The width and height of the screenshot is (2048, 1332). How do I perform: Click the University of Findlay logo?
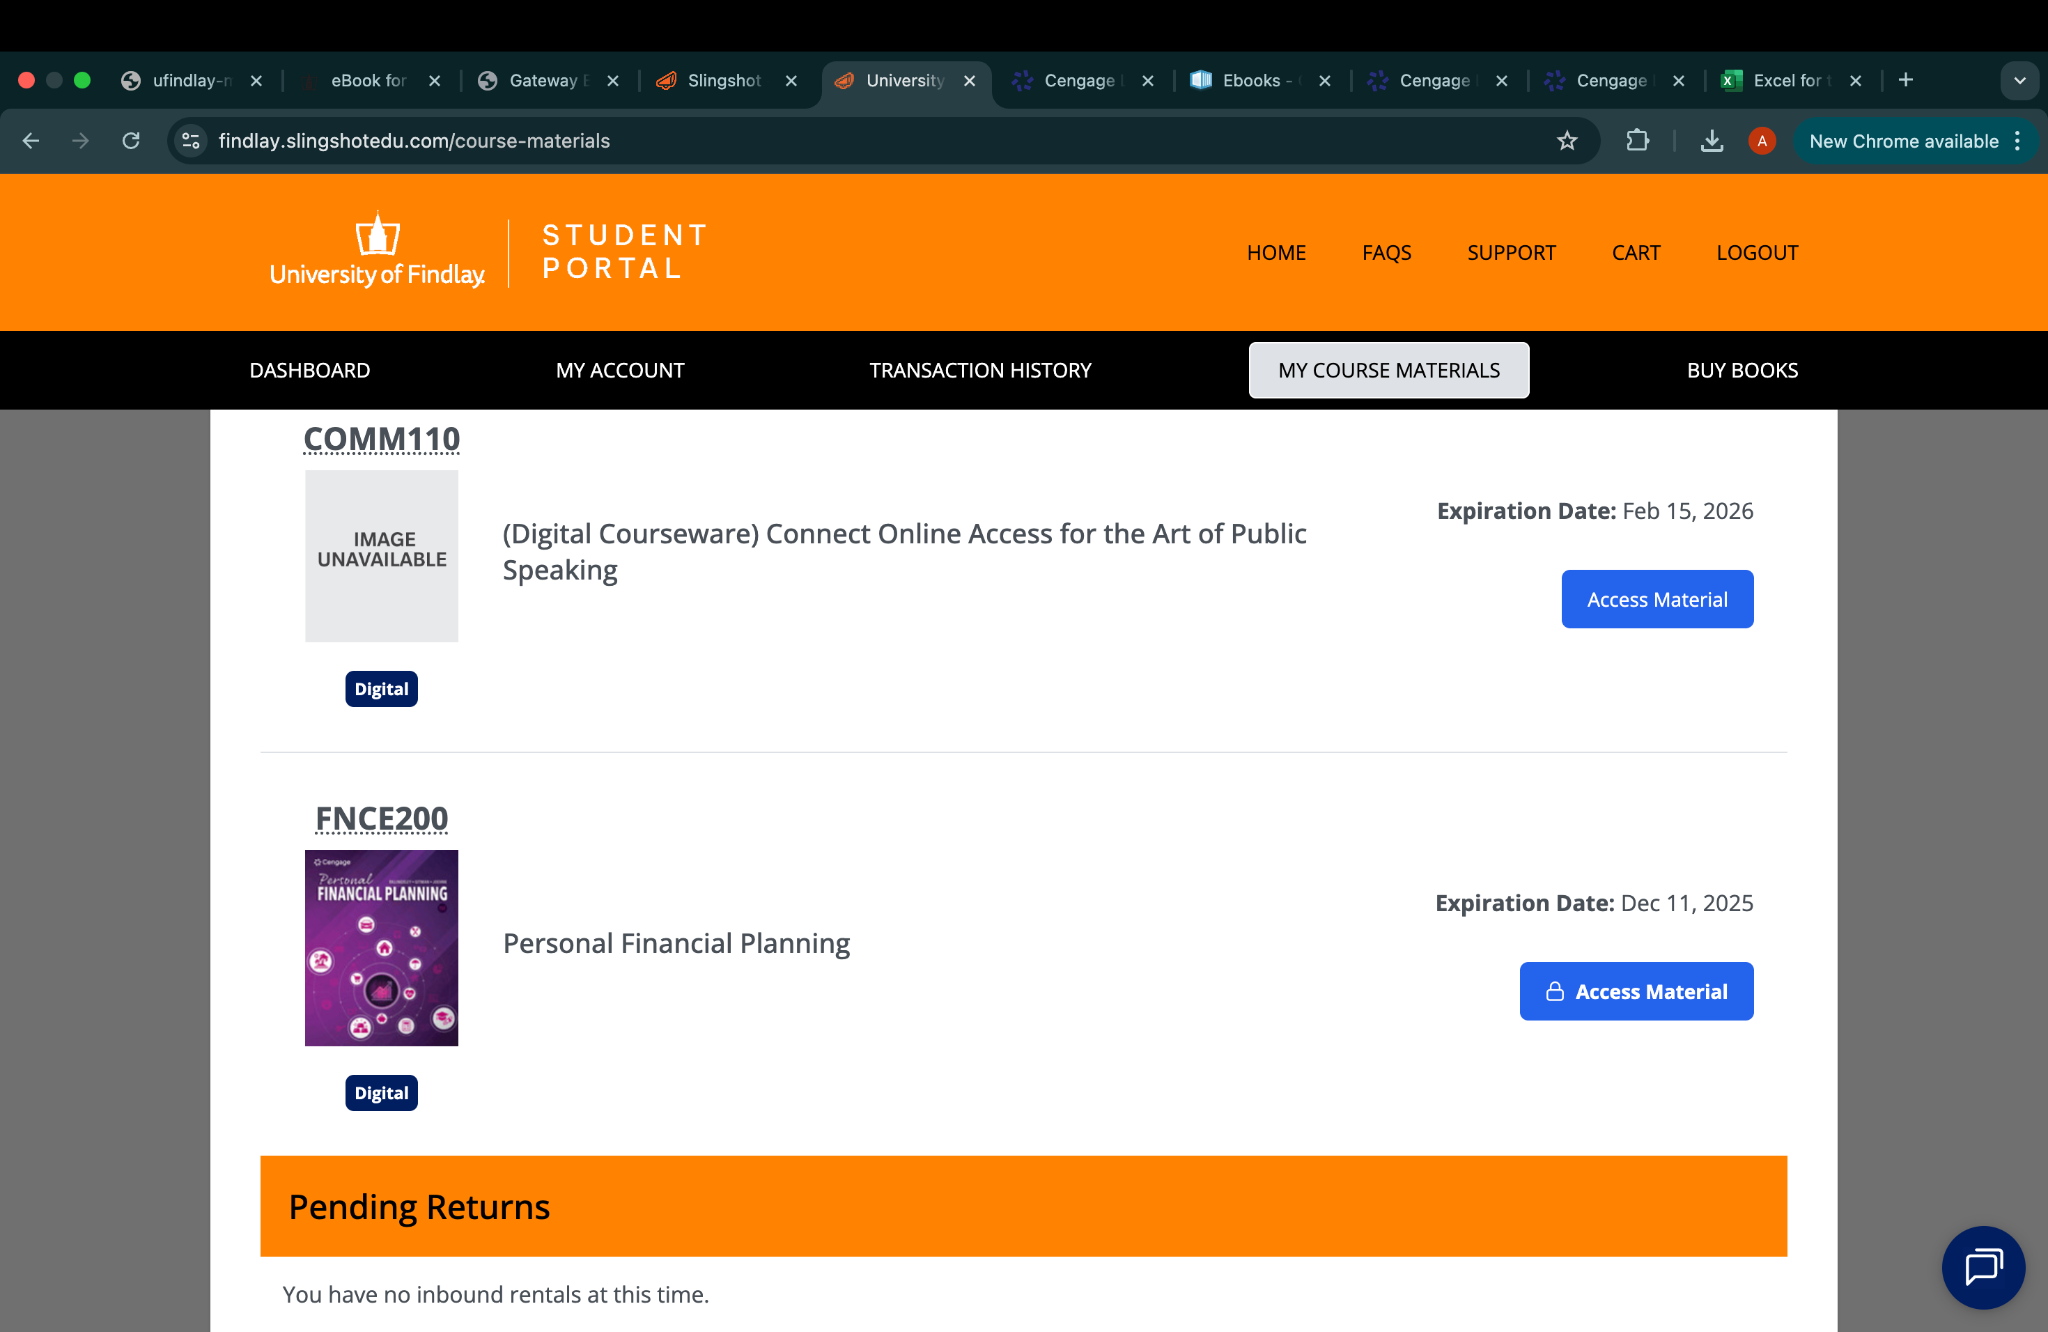coord(378,251)
